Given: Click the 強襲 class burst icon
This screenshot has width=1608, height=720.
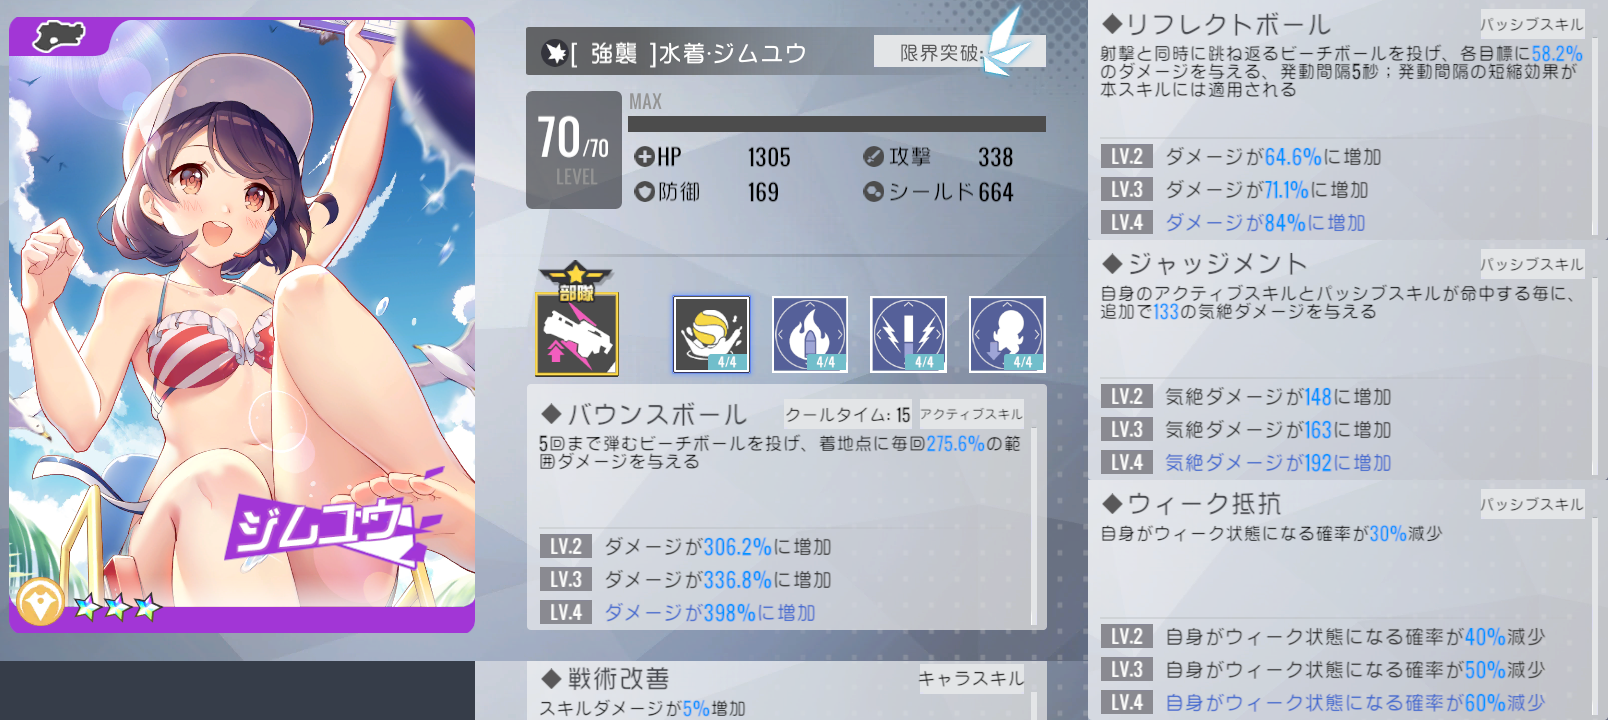Looking at the screenshot, I should point(554,52).
